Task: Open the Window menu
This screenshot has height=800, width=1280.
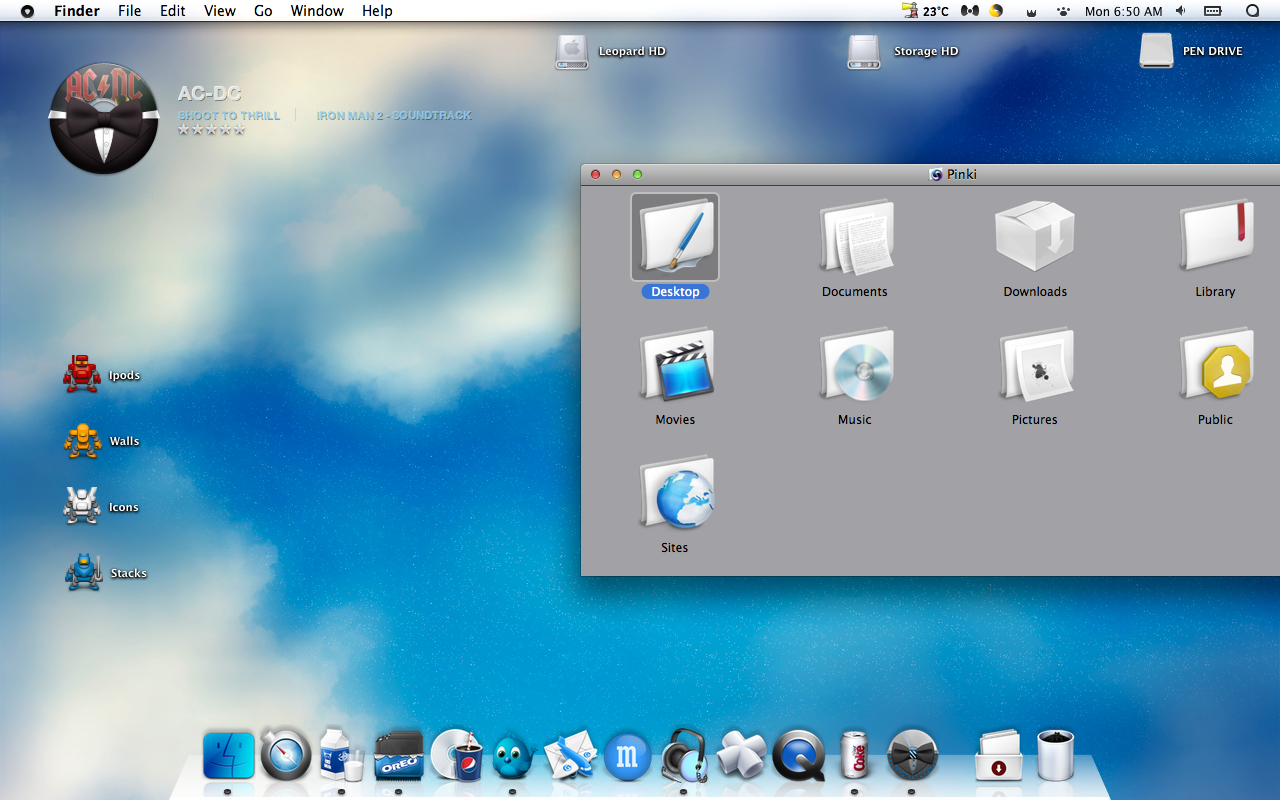Action: click(x=317, y=11)
